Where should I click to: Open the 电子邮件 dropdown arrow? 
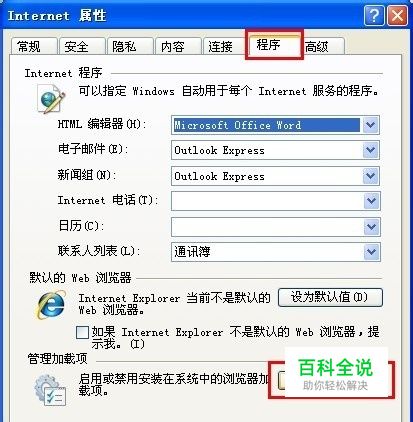pyautogui.click(x=370, y=150)
